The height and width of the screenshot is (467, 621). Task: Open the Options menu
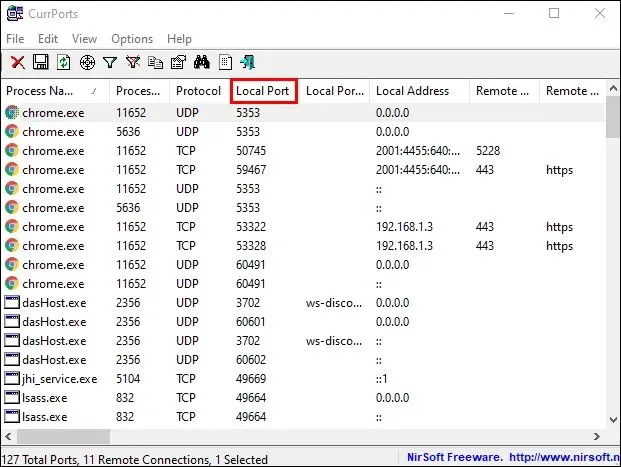pyautogui.click(x=132, y=38)
